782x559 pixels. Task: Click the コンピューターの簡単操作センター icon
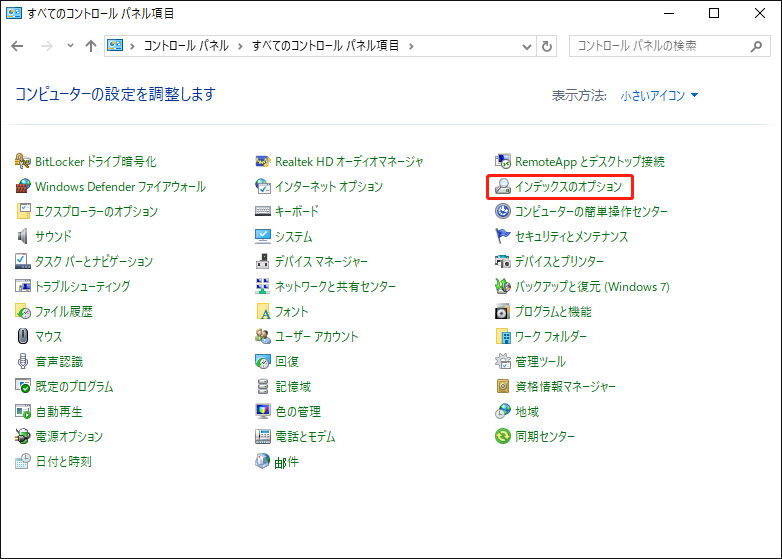pos(503,211)
